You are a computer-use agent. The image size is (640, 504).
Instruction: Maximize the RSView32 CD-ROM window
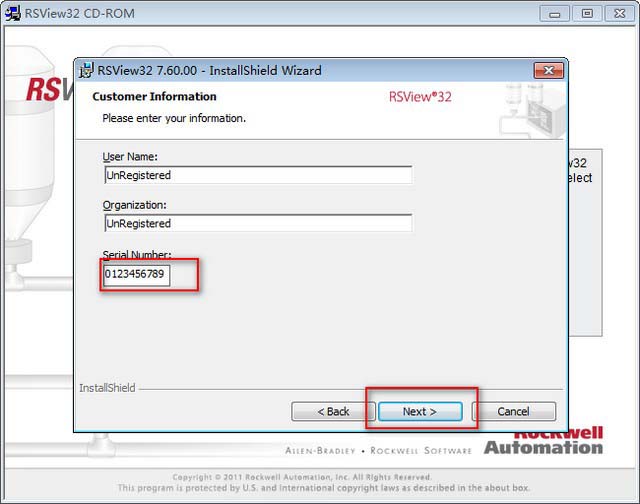pos(587,14)
